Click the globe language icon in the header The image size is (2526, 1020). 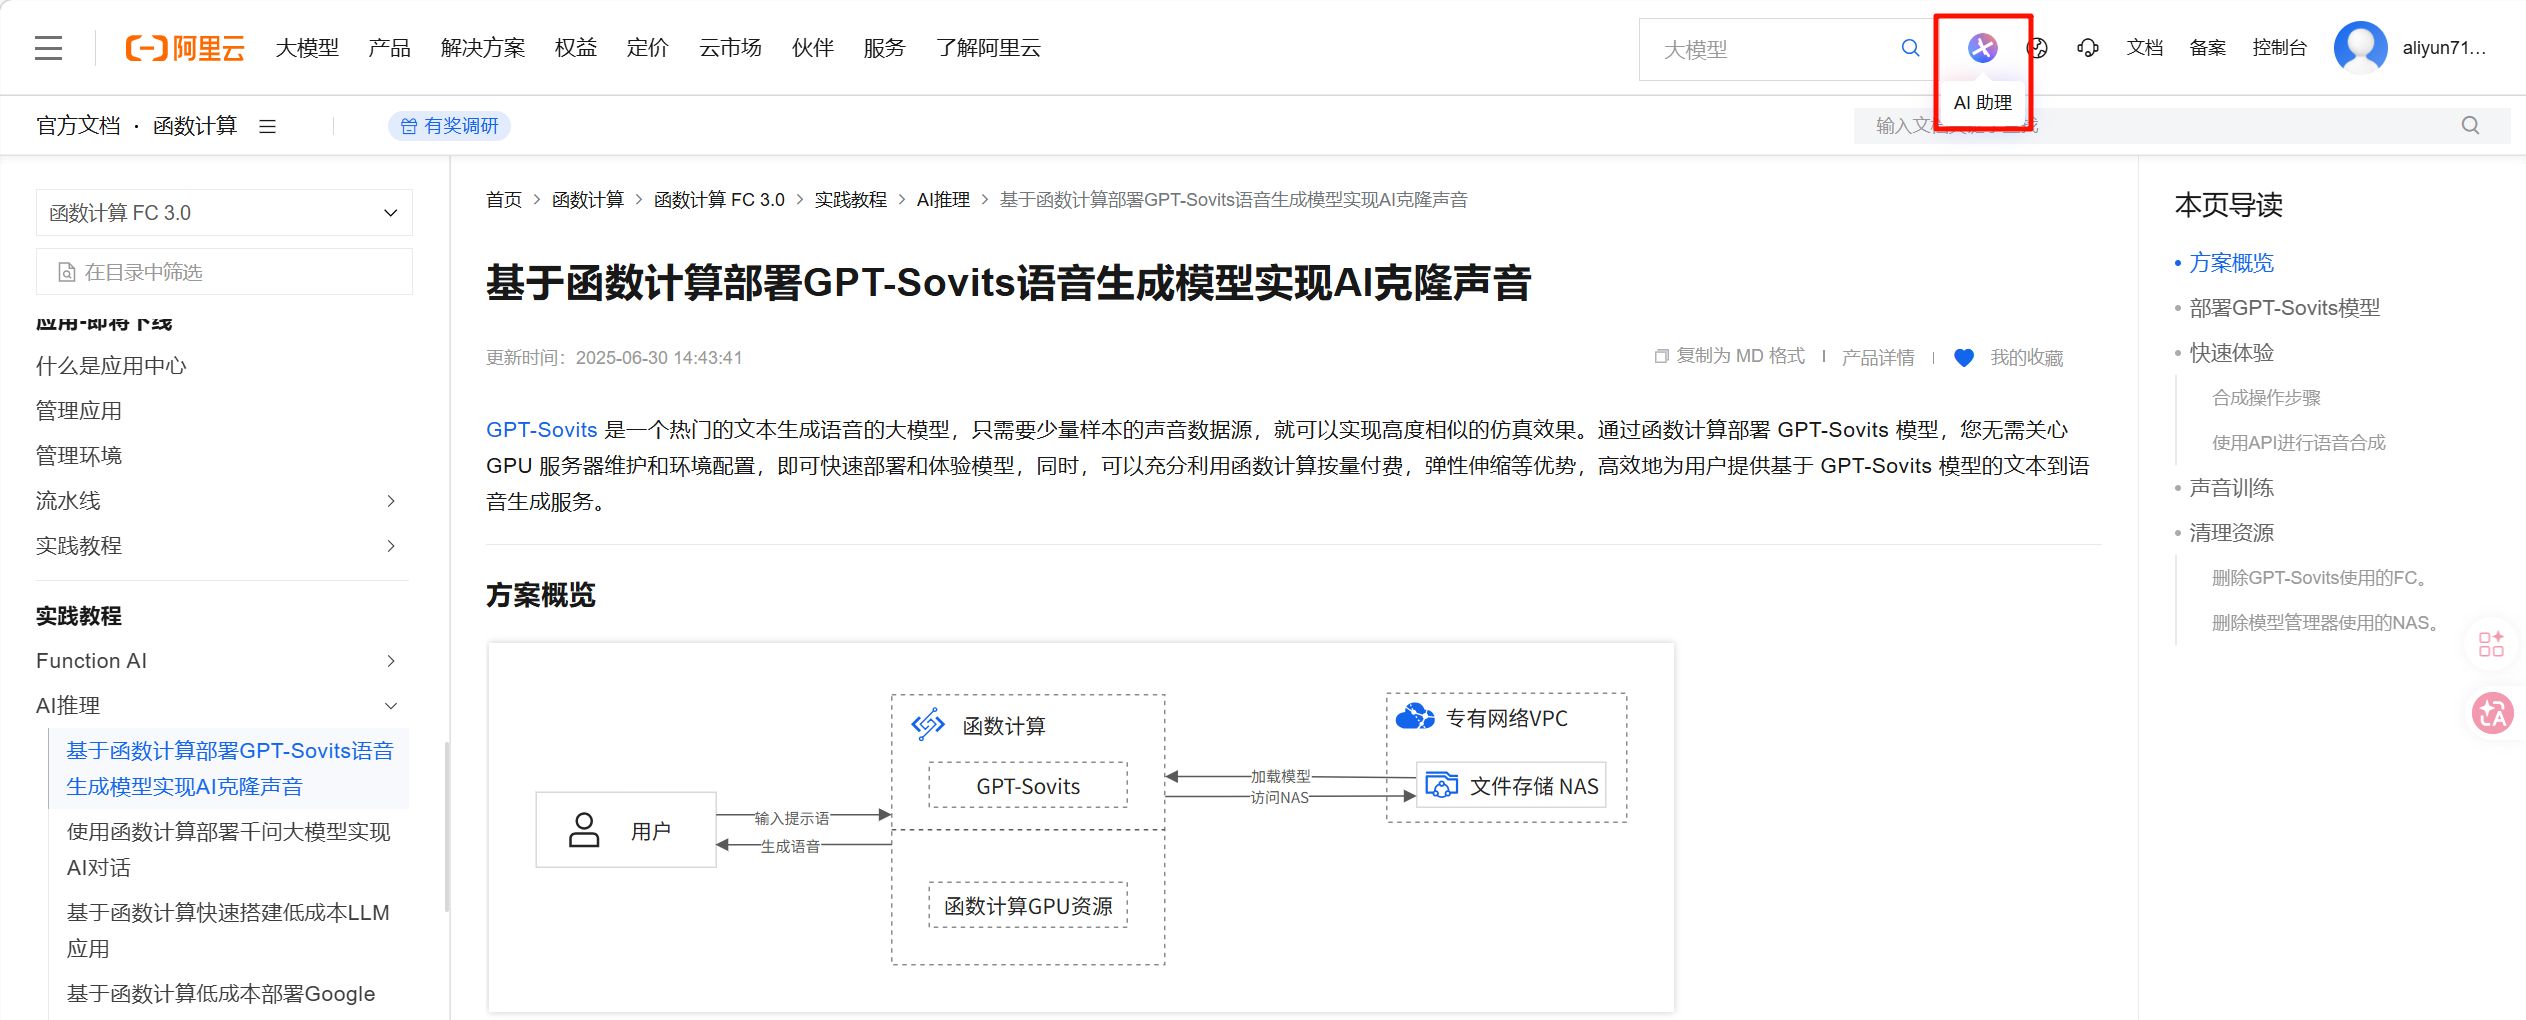[2037, 48]
